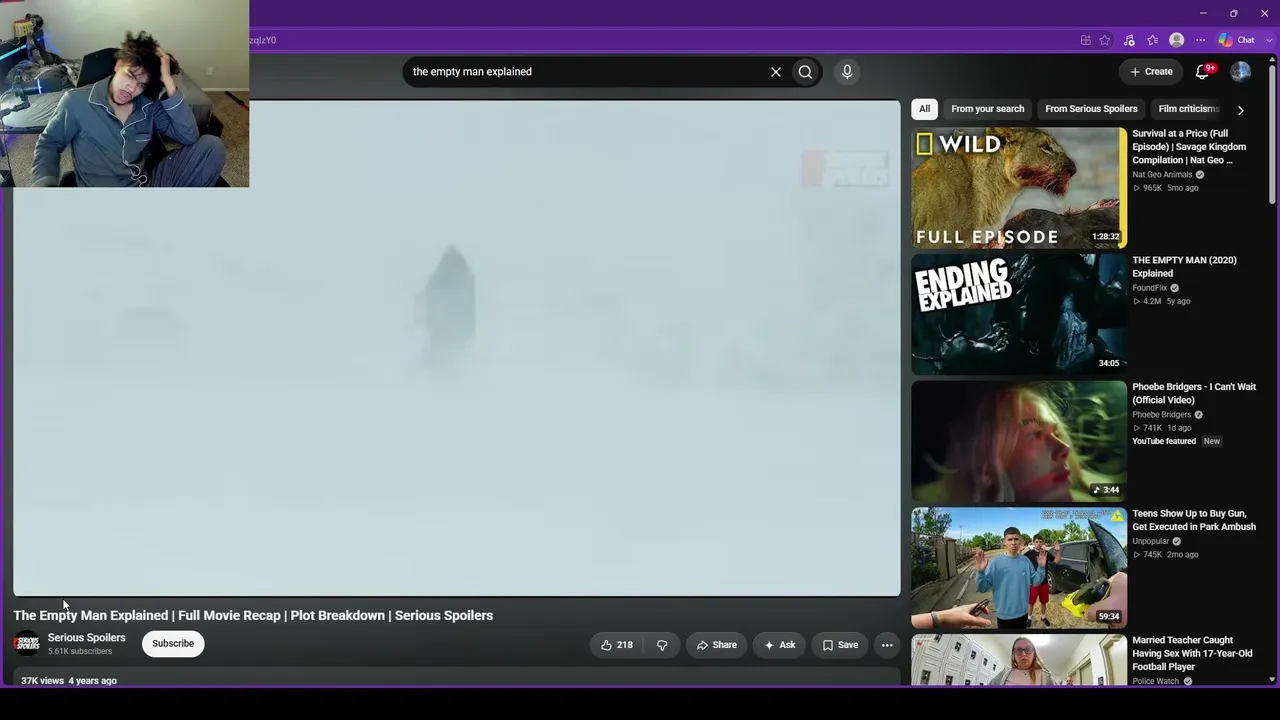Open the Phoebe Bridgers video thumbnail
This screenshot has width=1280, height=720.
1018,441
